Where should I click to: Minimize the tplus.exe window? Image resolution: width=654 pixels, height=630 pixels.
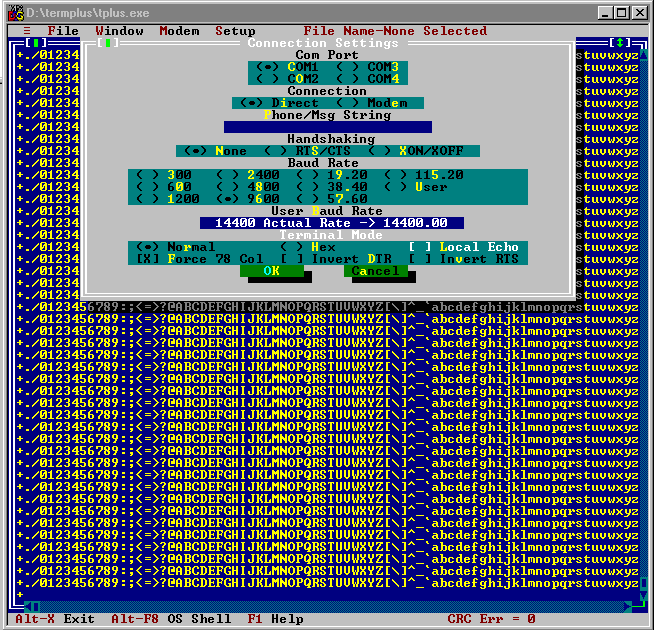pyautogui.click(x=606, y=13)
